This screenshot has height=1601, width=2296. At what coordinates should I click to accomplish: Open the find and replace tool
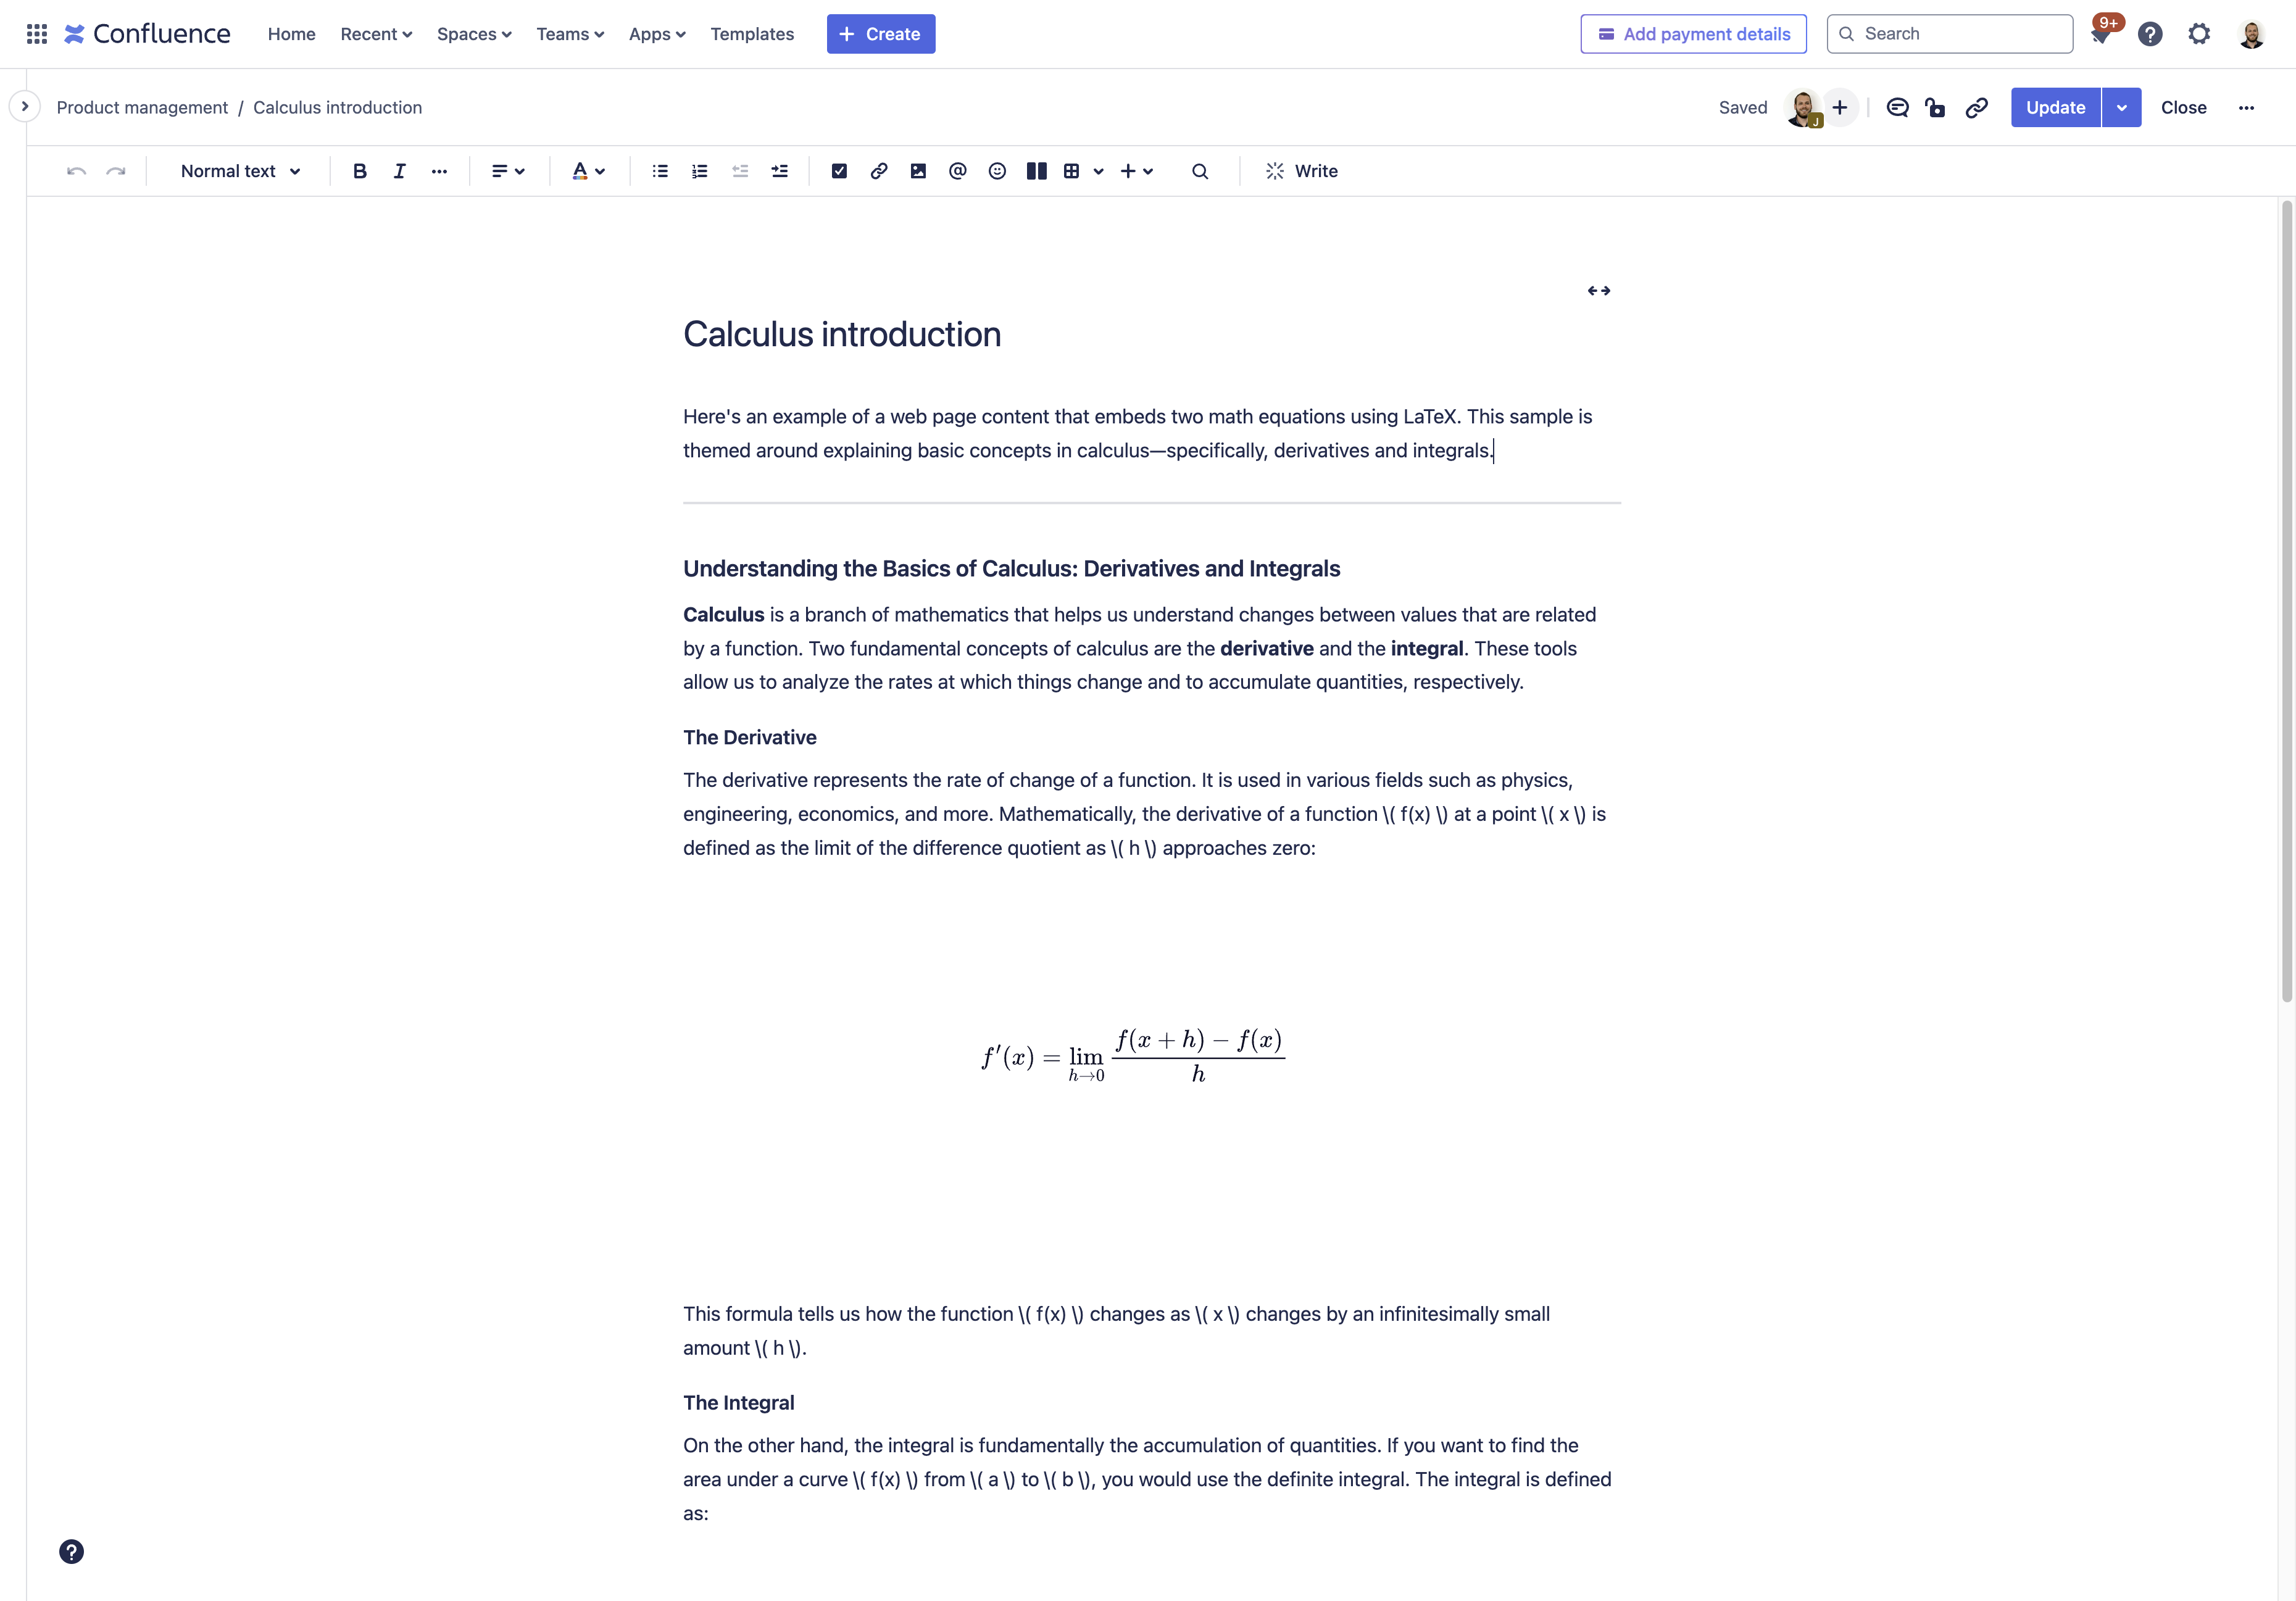coord(1197,169)
